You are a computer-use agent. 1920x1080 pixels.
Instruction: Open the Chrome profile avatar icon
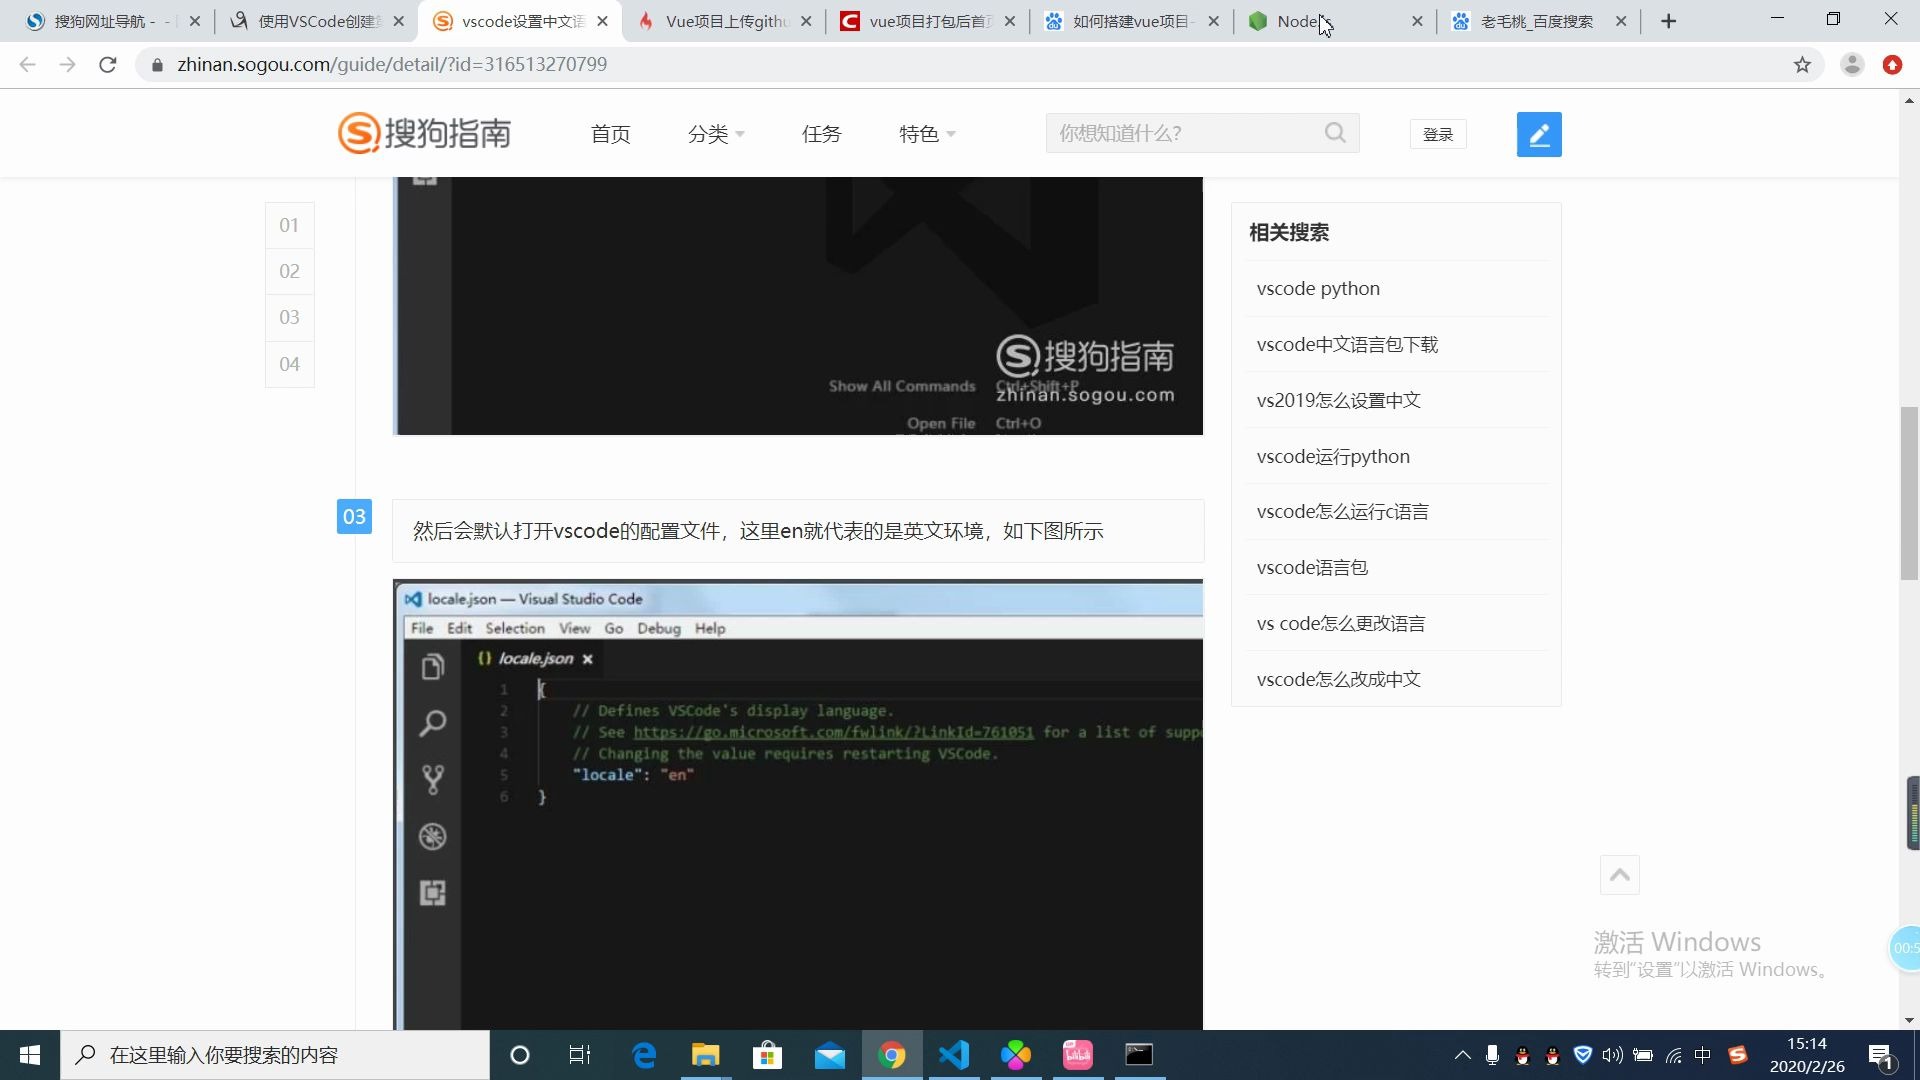pyautogui.click(x=1852, y=65)
